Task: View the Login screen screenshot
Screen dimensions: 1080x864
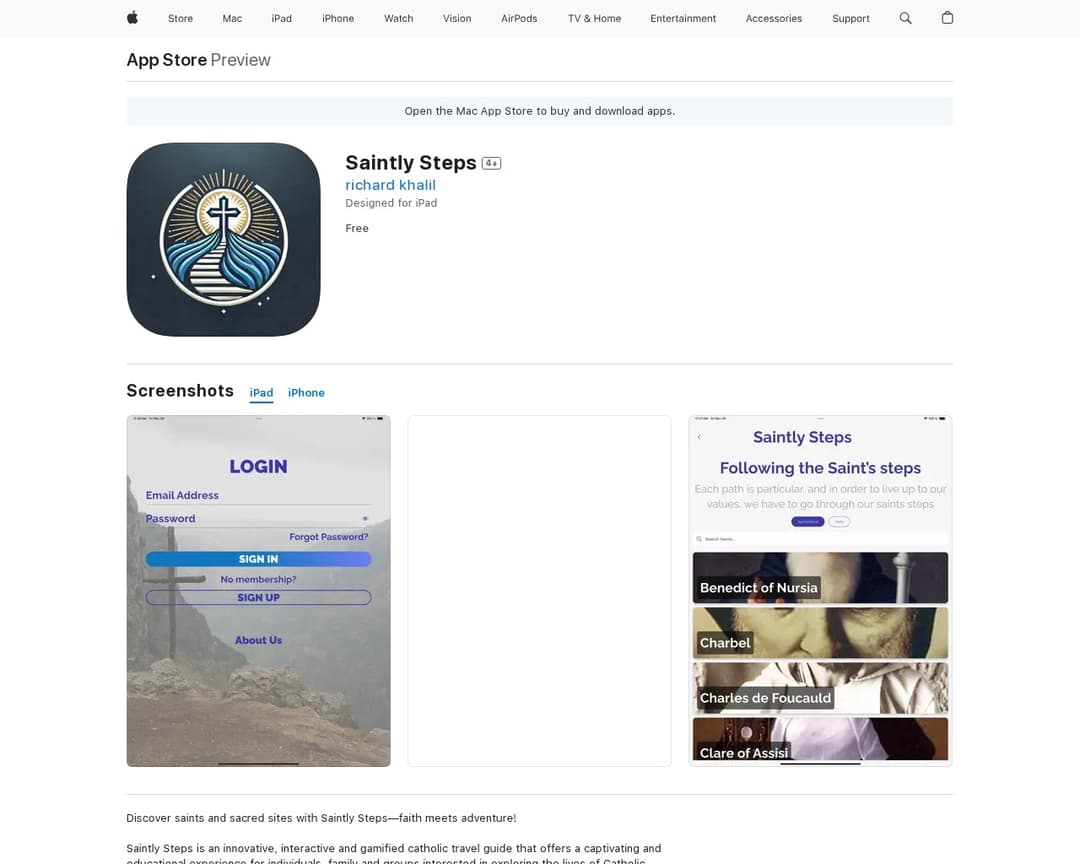Action: click(x=258, y=590)
